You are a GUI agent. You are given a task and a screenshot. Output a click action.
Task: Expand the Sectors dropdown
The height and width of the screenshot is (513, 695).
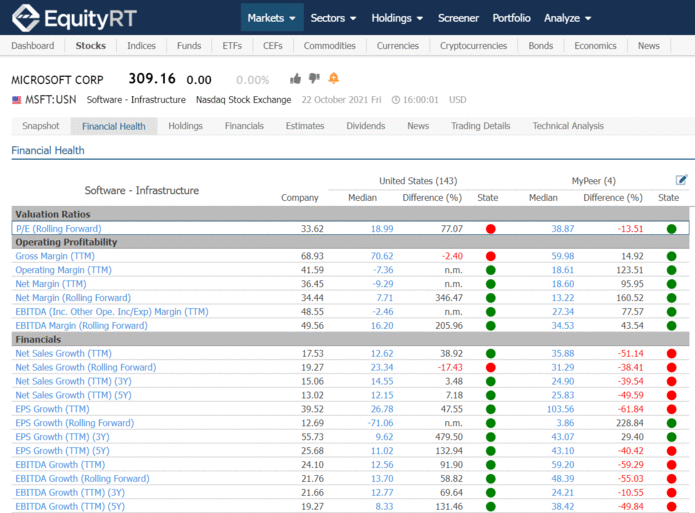[x=333, y=18]
